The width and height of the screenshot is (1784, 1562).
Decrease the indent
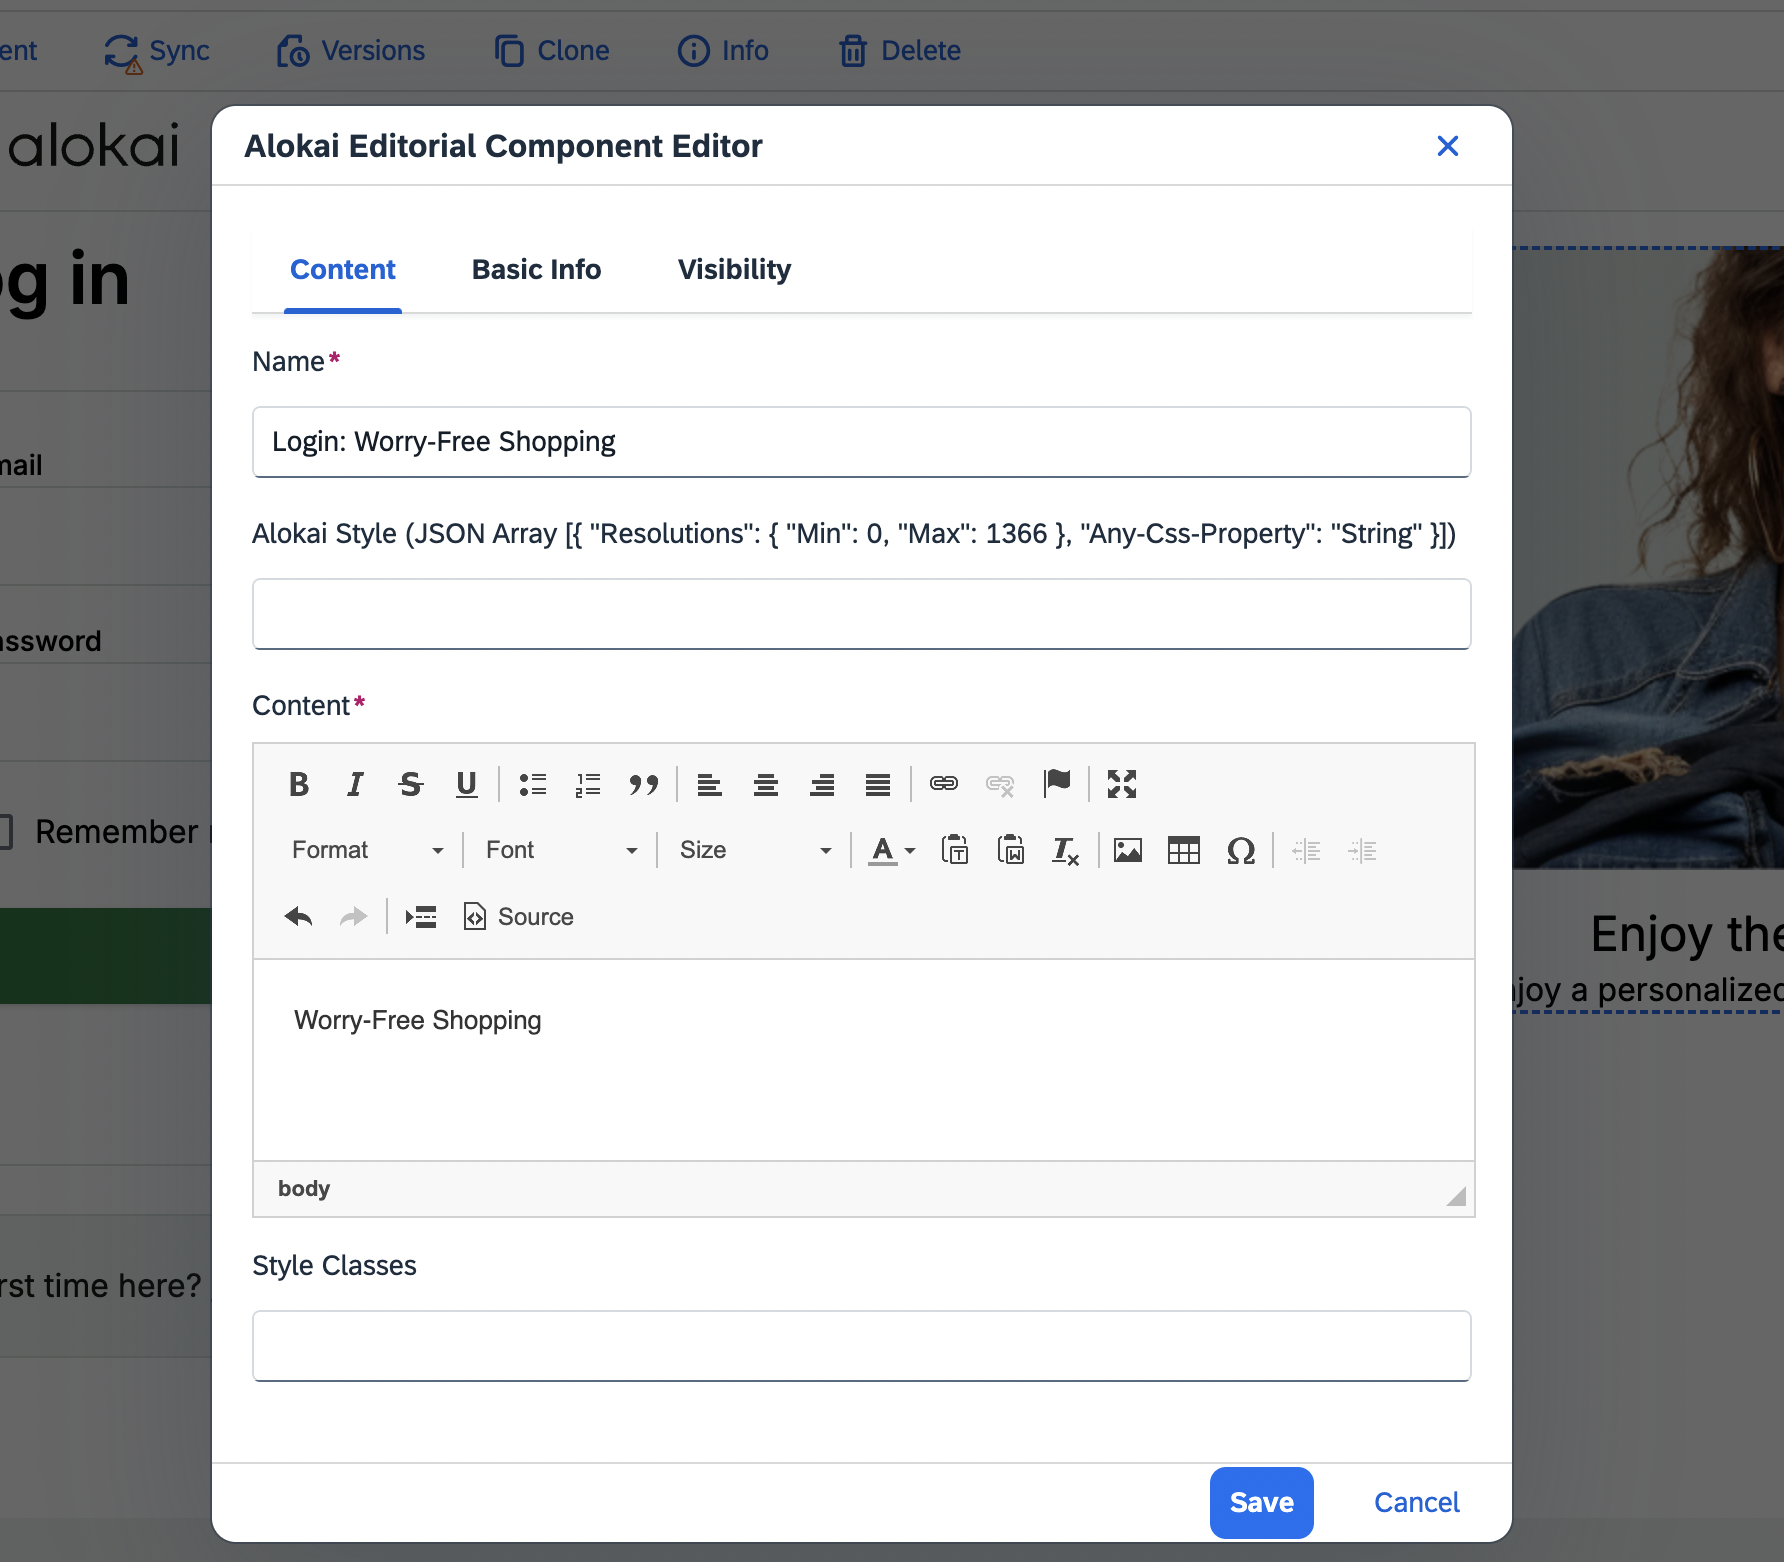point(1306,850)
